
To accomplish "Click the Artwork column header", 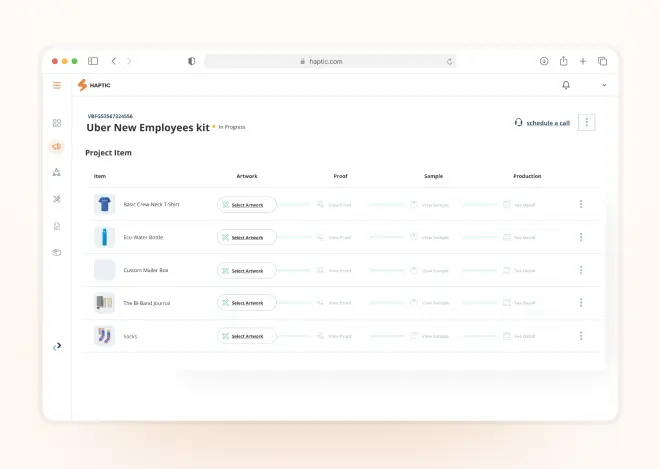I will (x=247, y=176).
